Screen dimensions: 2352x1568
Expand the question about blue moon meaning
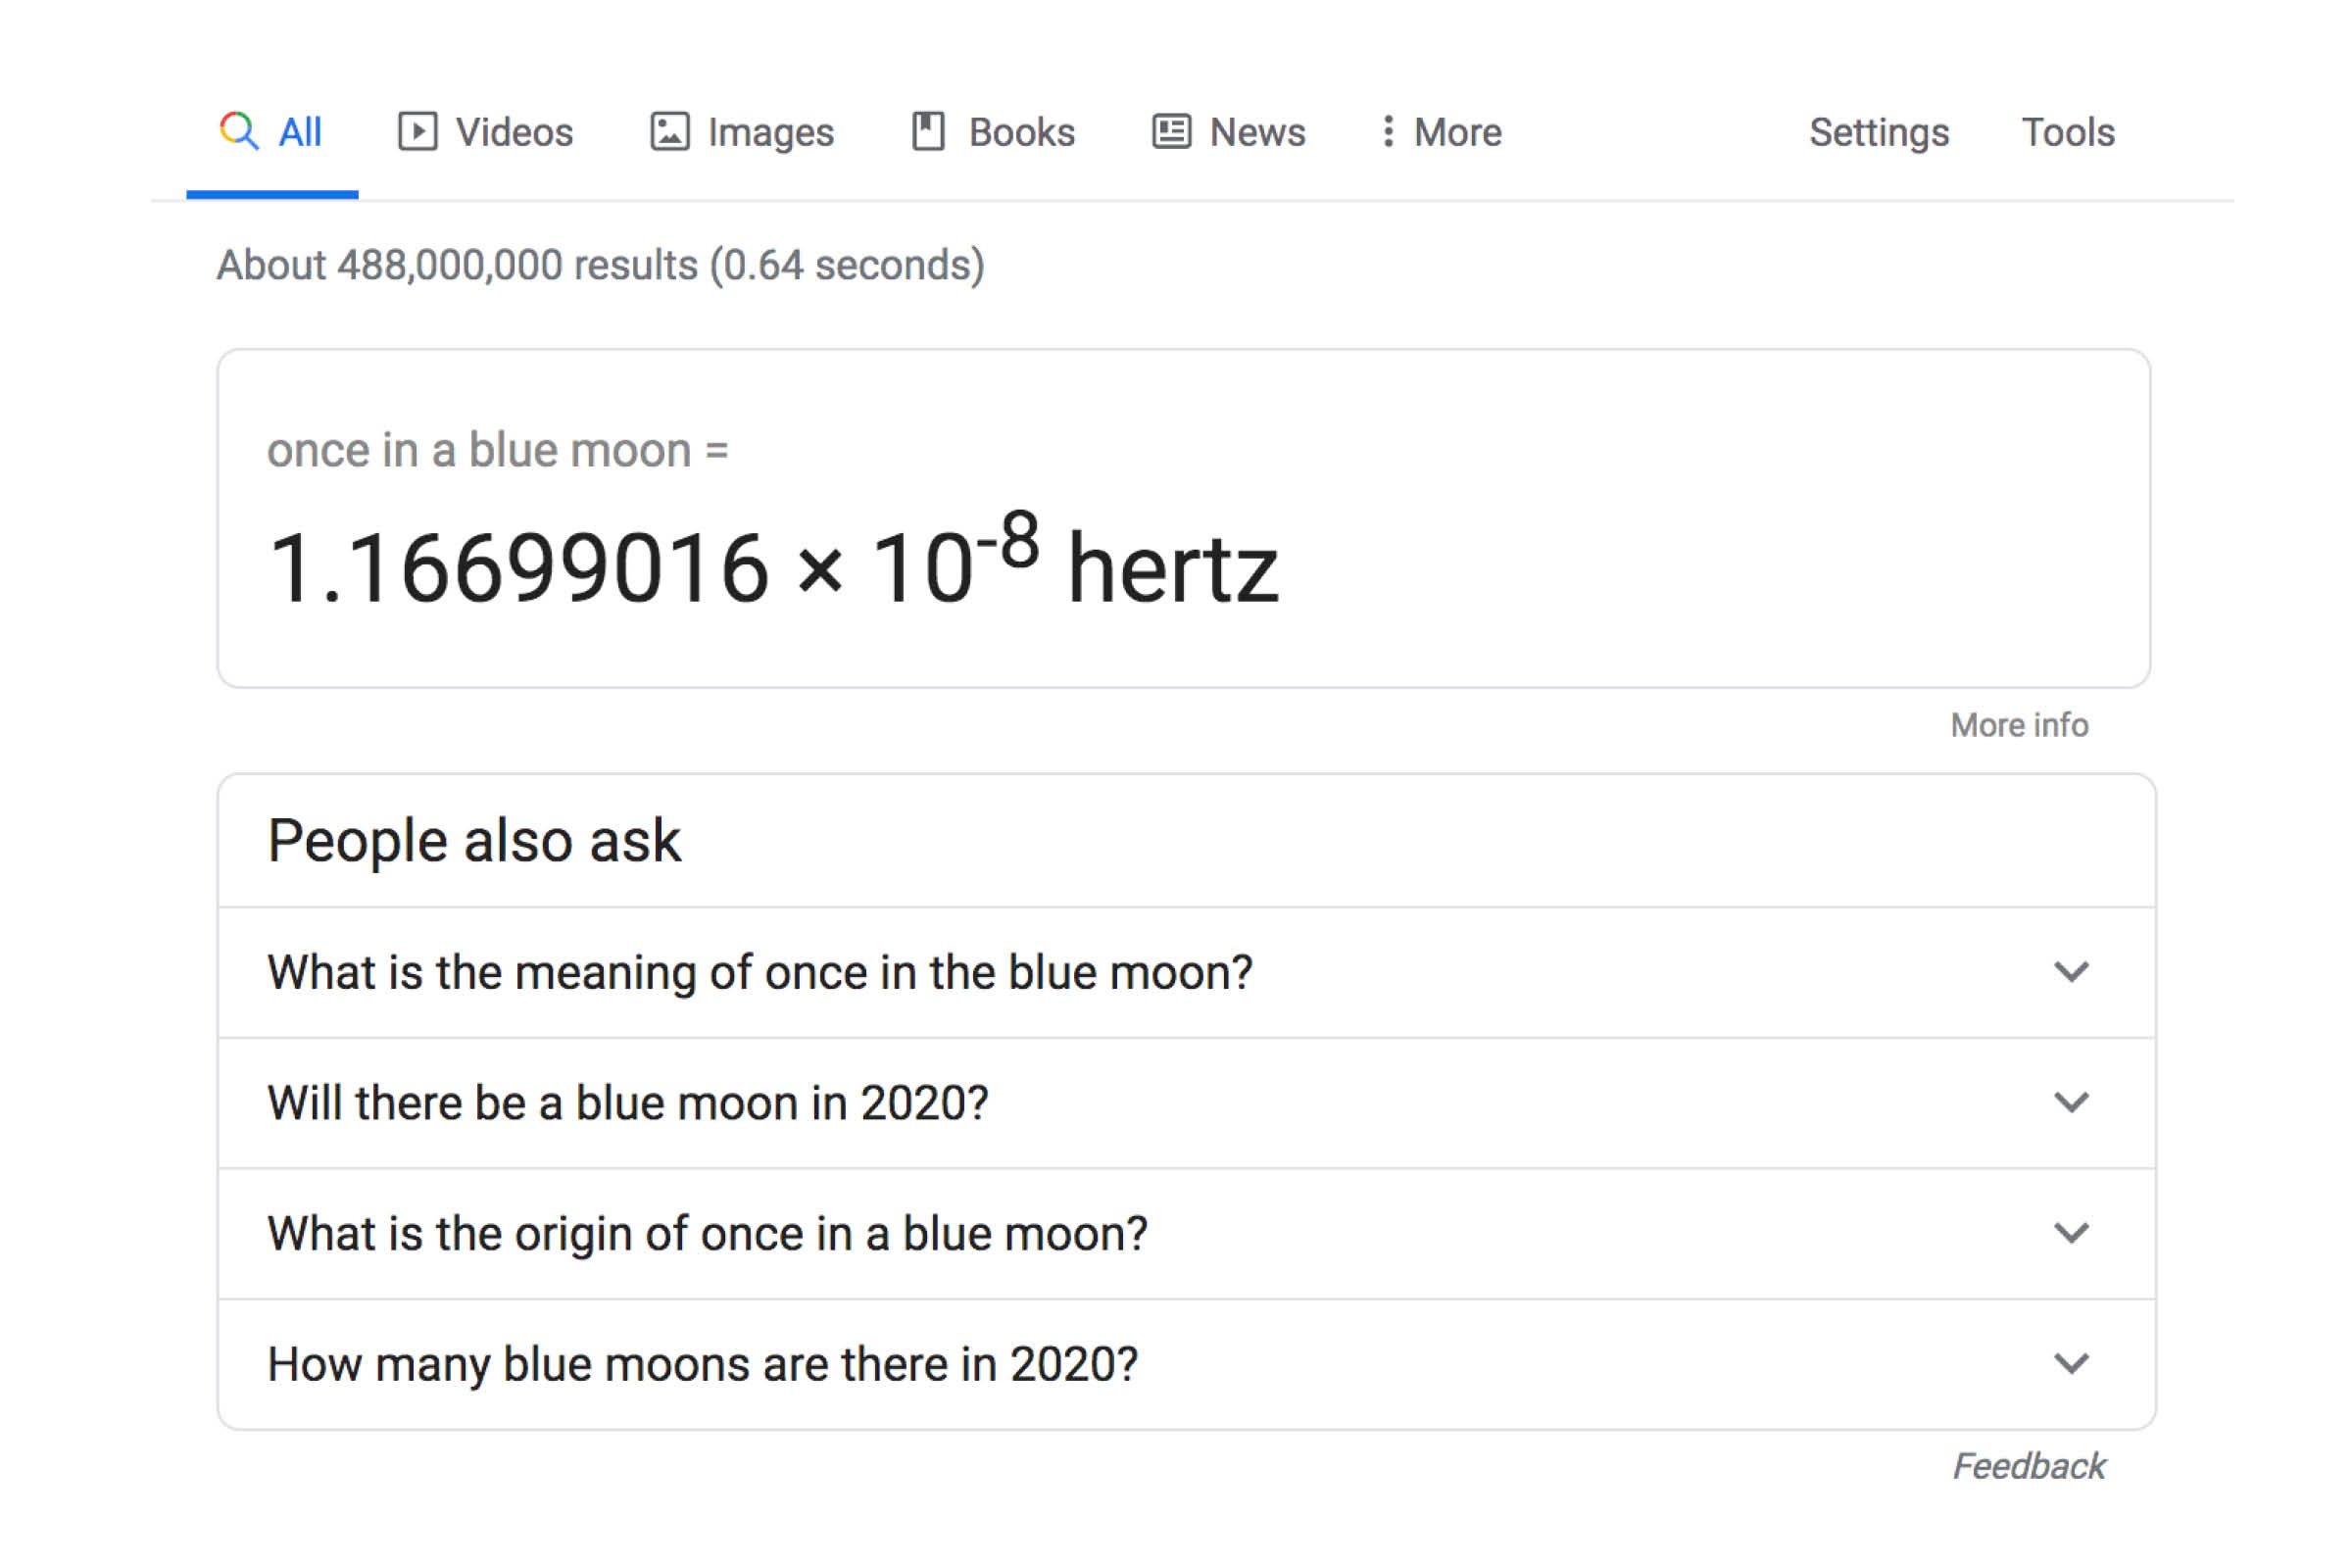pos(2072,971)
